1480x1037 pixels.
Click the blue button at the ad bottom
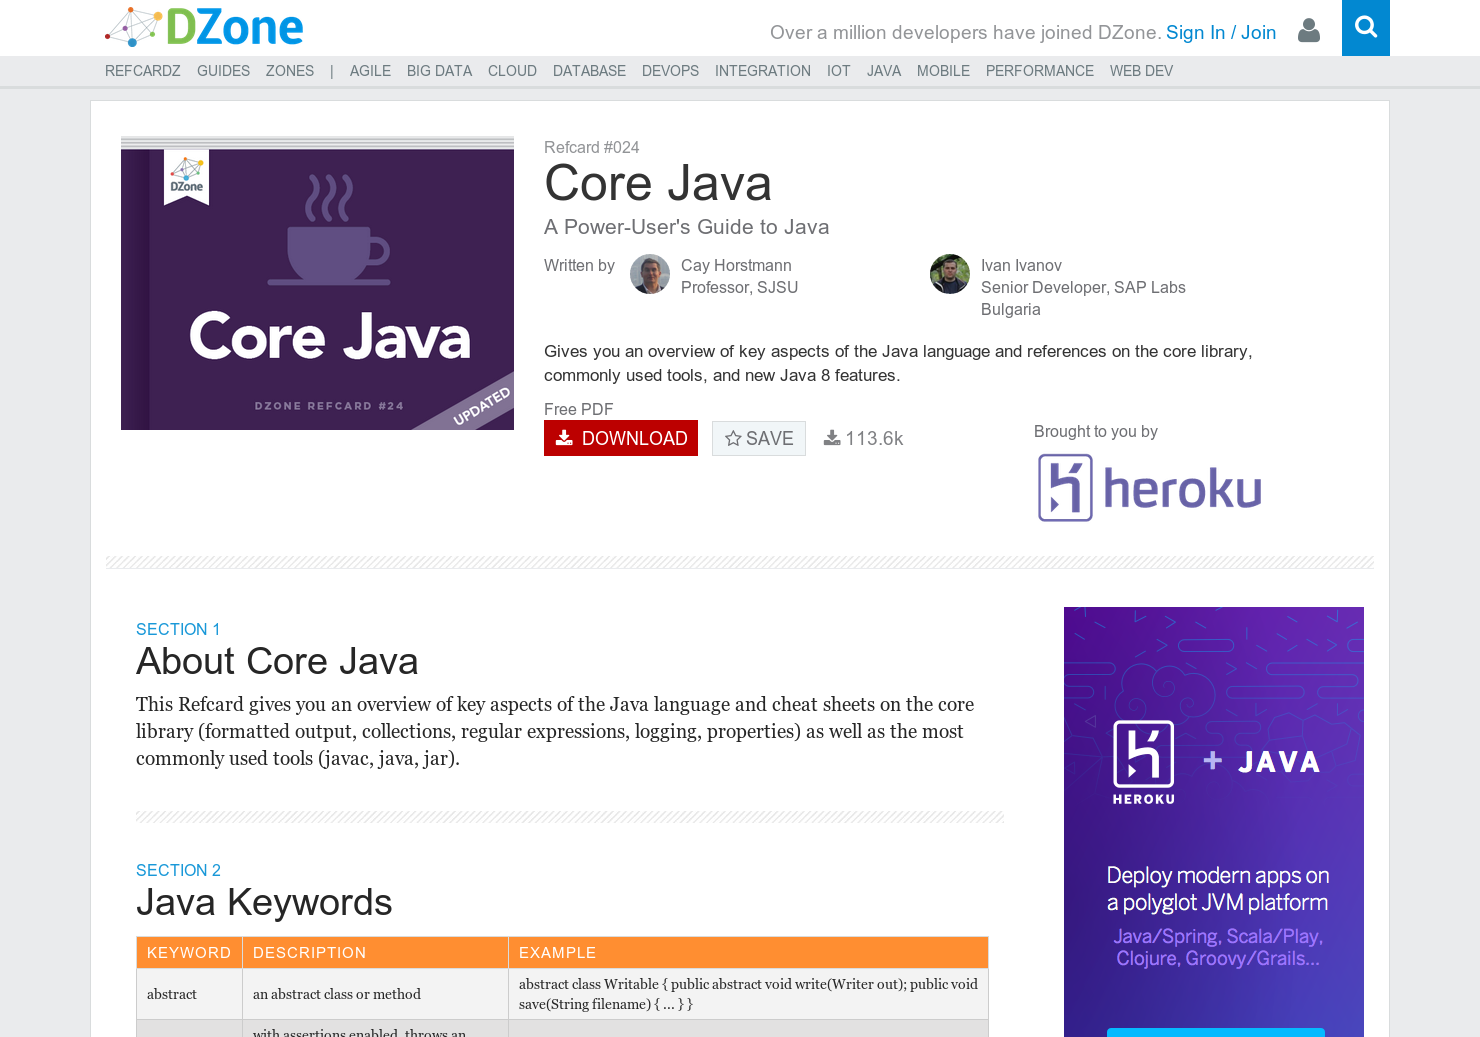(x=1215, y=1032)
